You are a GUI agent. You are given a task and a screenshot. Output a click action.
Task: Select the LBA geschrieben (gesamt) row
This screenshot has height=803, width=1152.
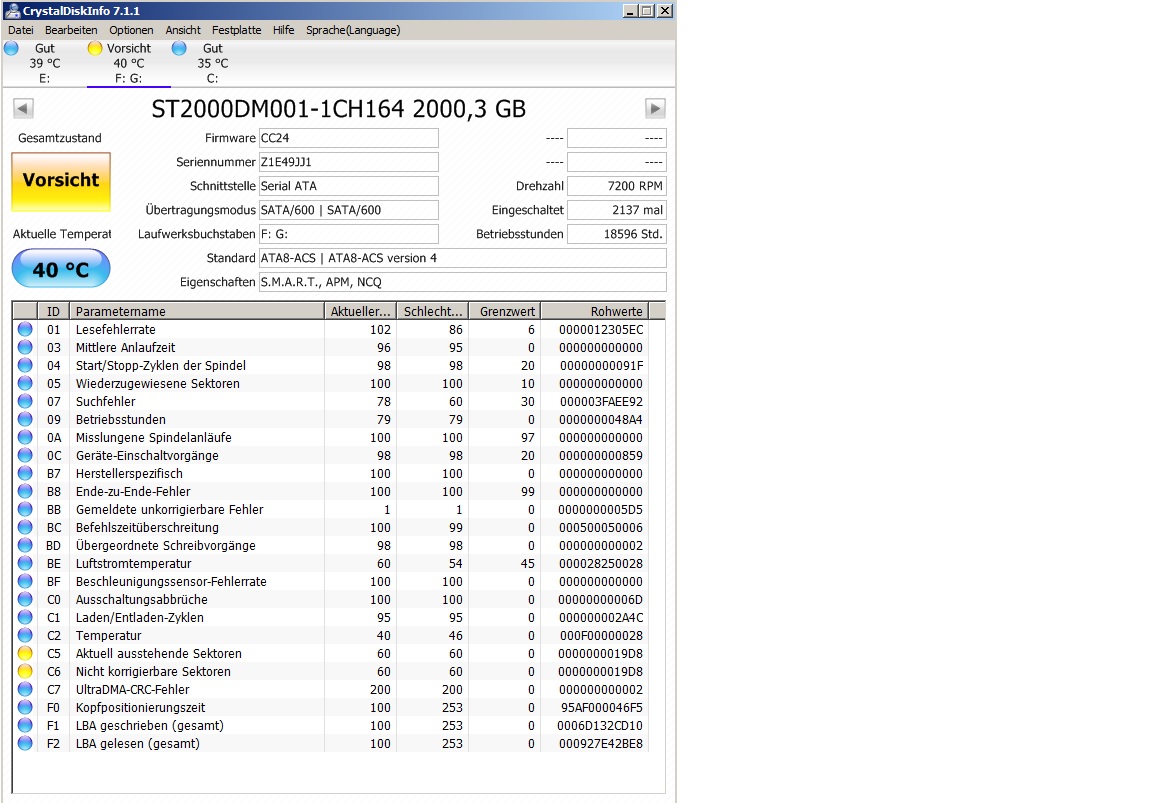[331, 725]
